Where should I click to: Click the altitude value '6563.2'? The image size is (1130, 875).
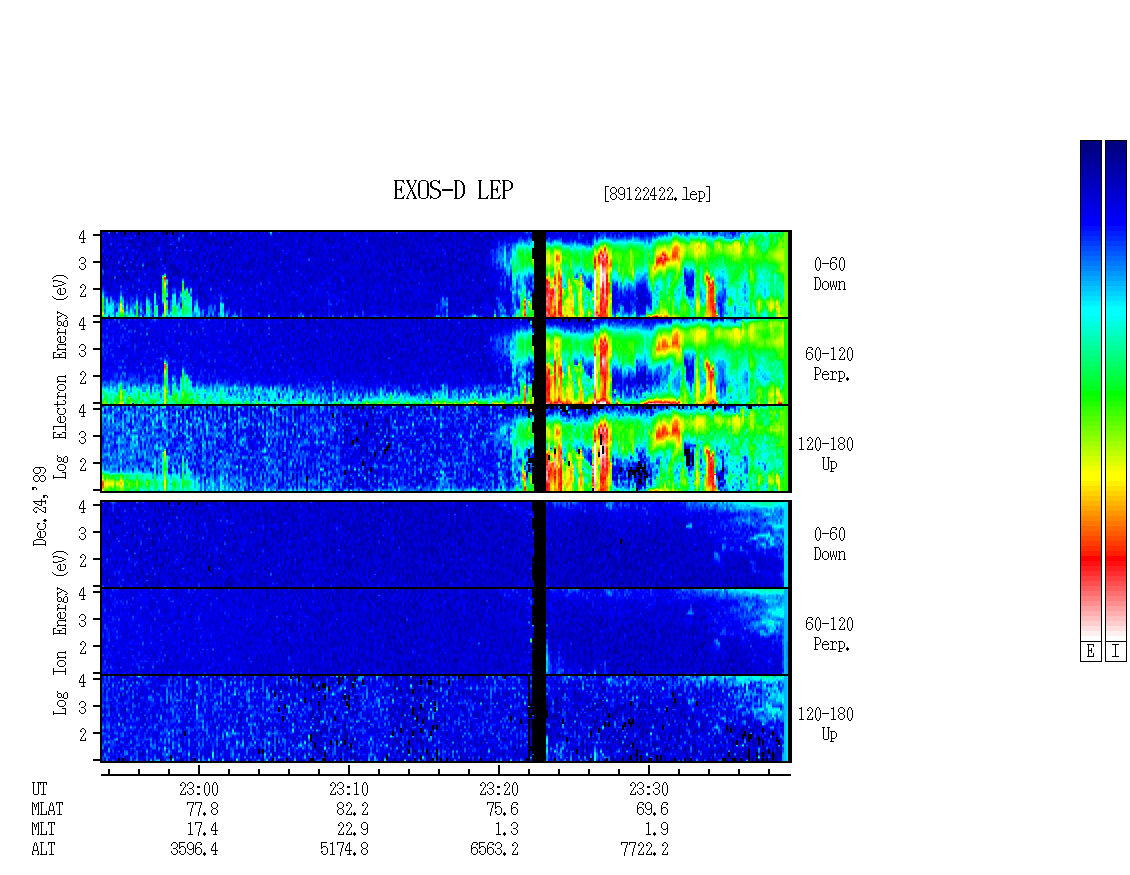(494, 850)
